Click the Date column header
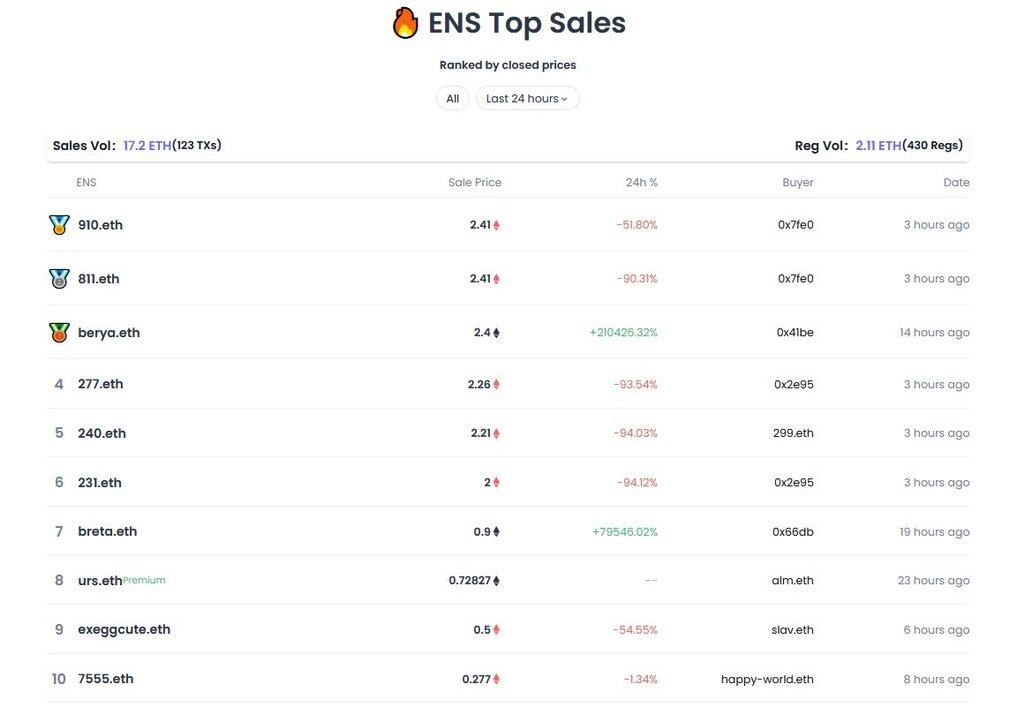Image resolution: width=1032 pixels, height=707 pixels. click(956, 182)
